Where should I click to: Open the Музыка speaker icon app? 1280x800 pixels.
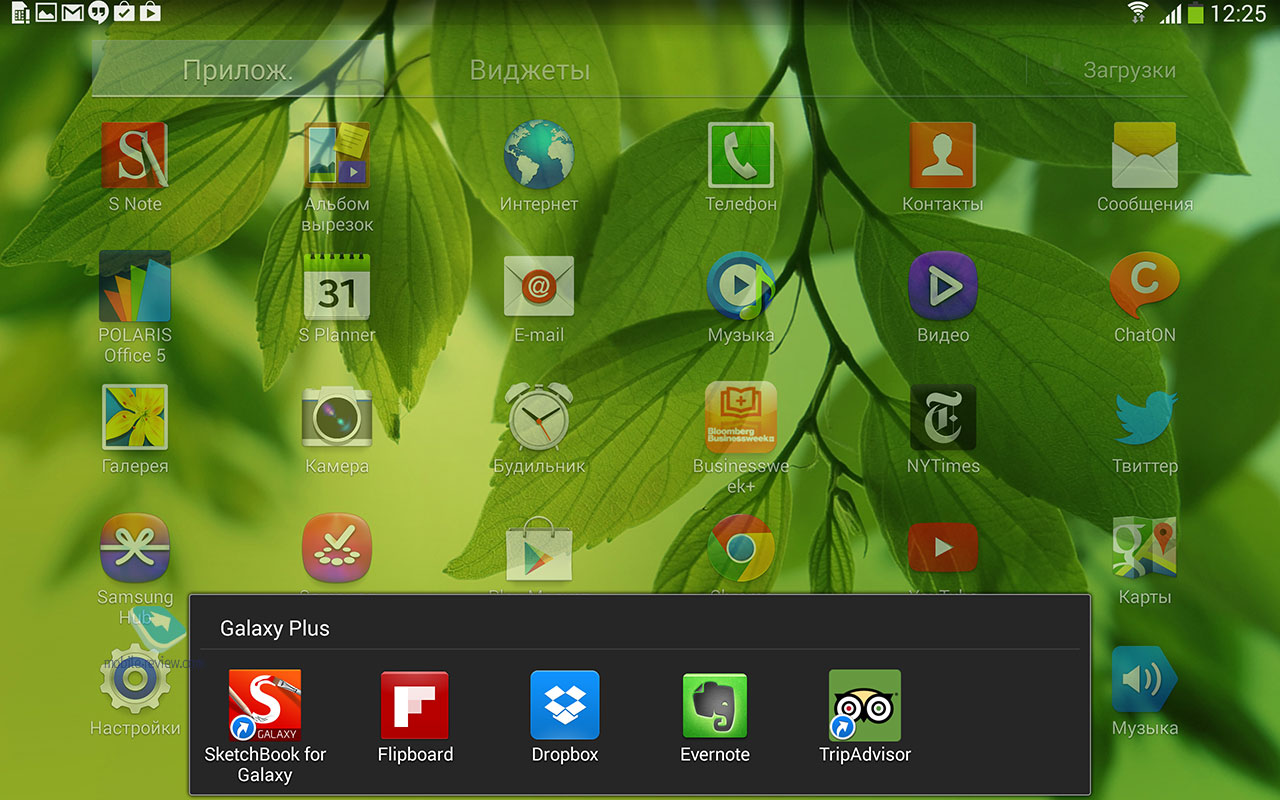(x=1145, y=679)
